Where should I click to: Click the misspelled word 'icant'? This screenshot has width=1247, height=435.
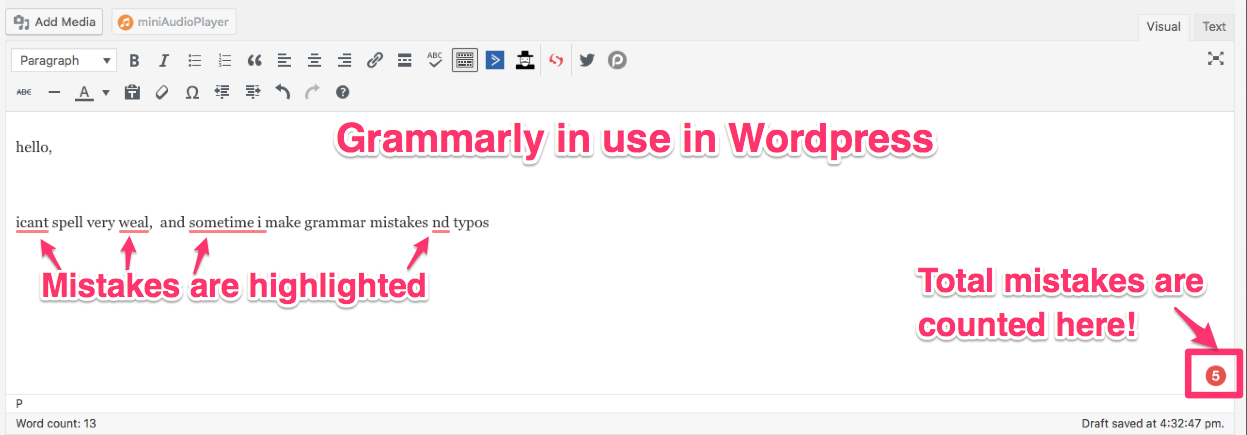(x=32, y=222)
